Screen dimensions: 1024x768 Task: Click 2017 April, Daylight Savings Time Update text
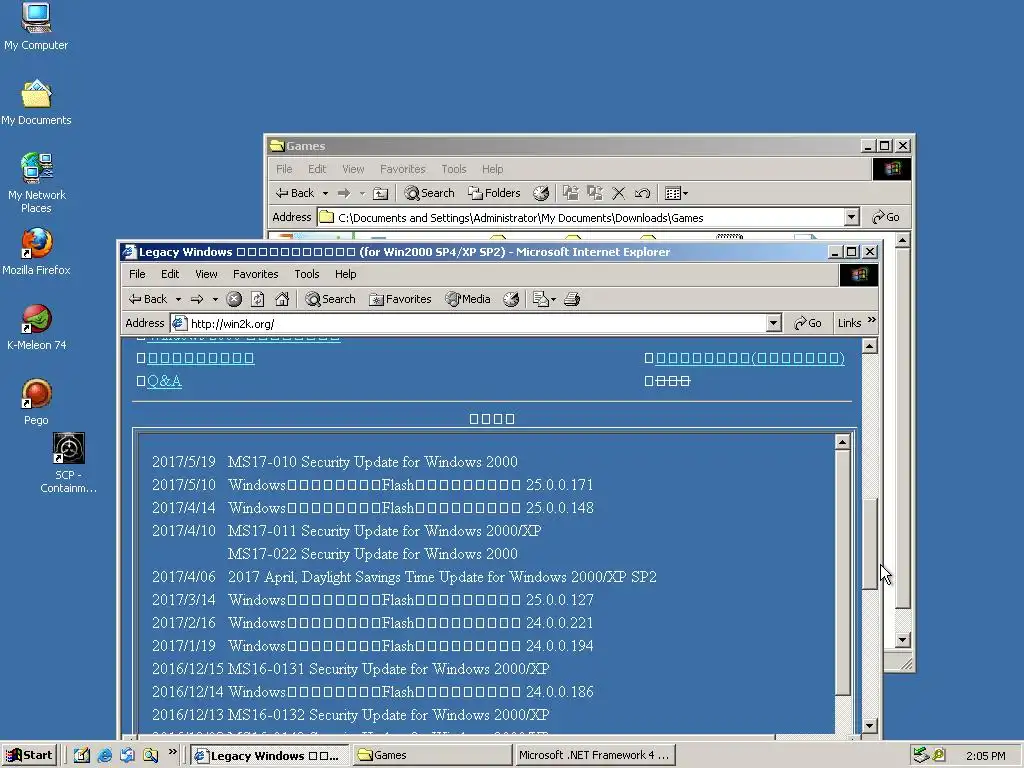click(442, 577)
